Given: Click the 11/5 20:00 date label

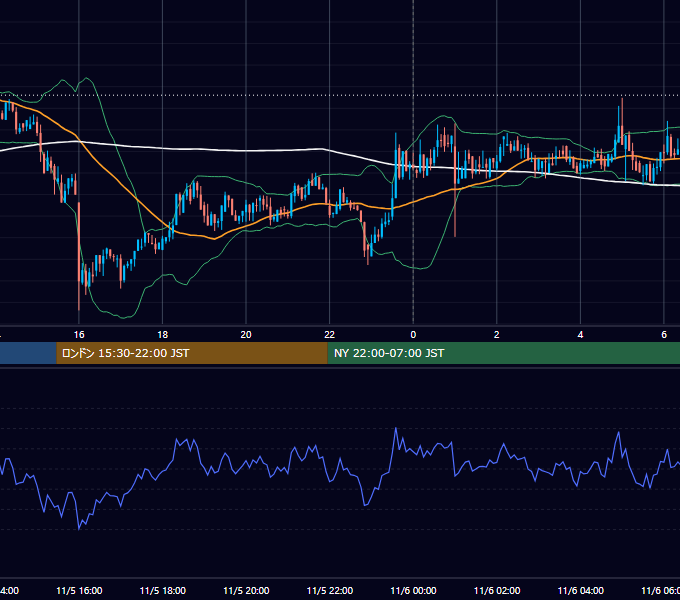Looking at the screenshot, I should pyautogui.click(x=246, y=591).
